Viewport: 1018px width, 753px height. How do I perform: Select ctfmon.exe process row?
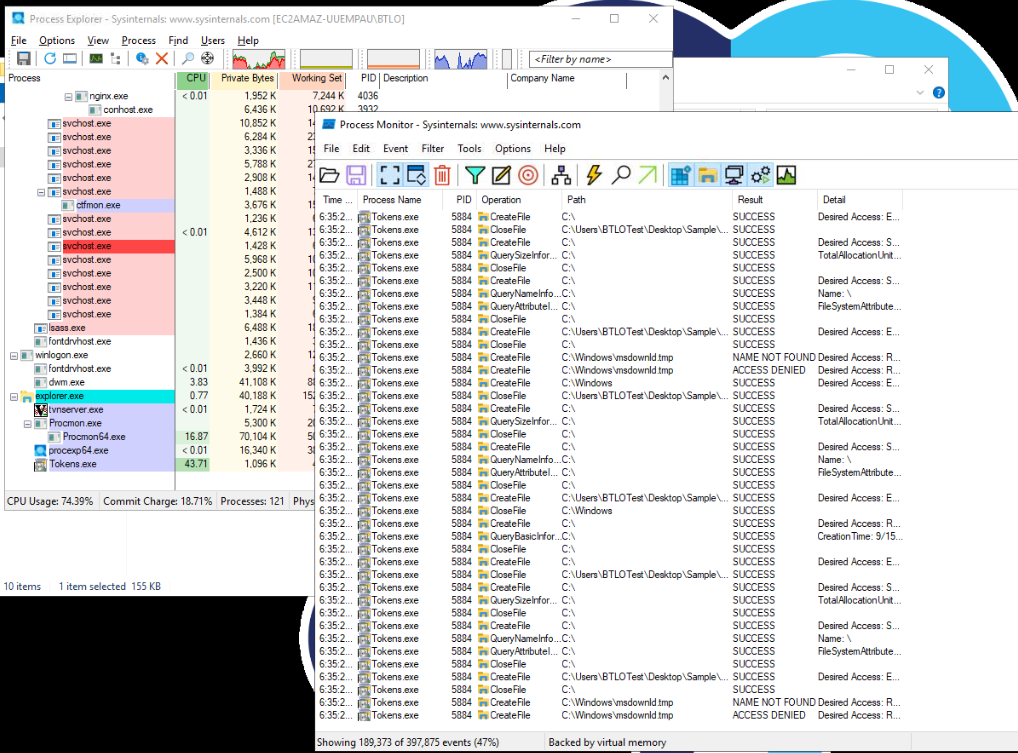pyautogui.click(x=98, y=205)
